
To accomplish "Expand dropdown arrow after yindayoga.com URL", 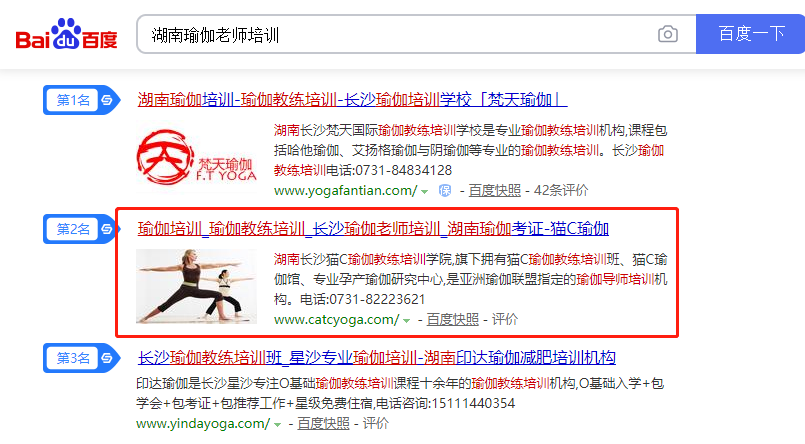I will (277, 425).
